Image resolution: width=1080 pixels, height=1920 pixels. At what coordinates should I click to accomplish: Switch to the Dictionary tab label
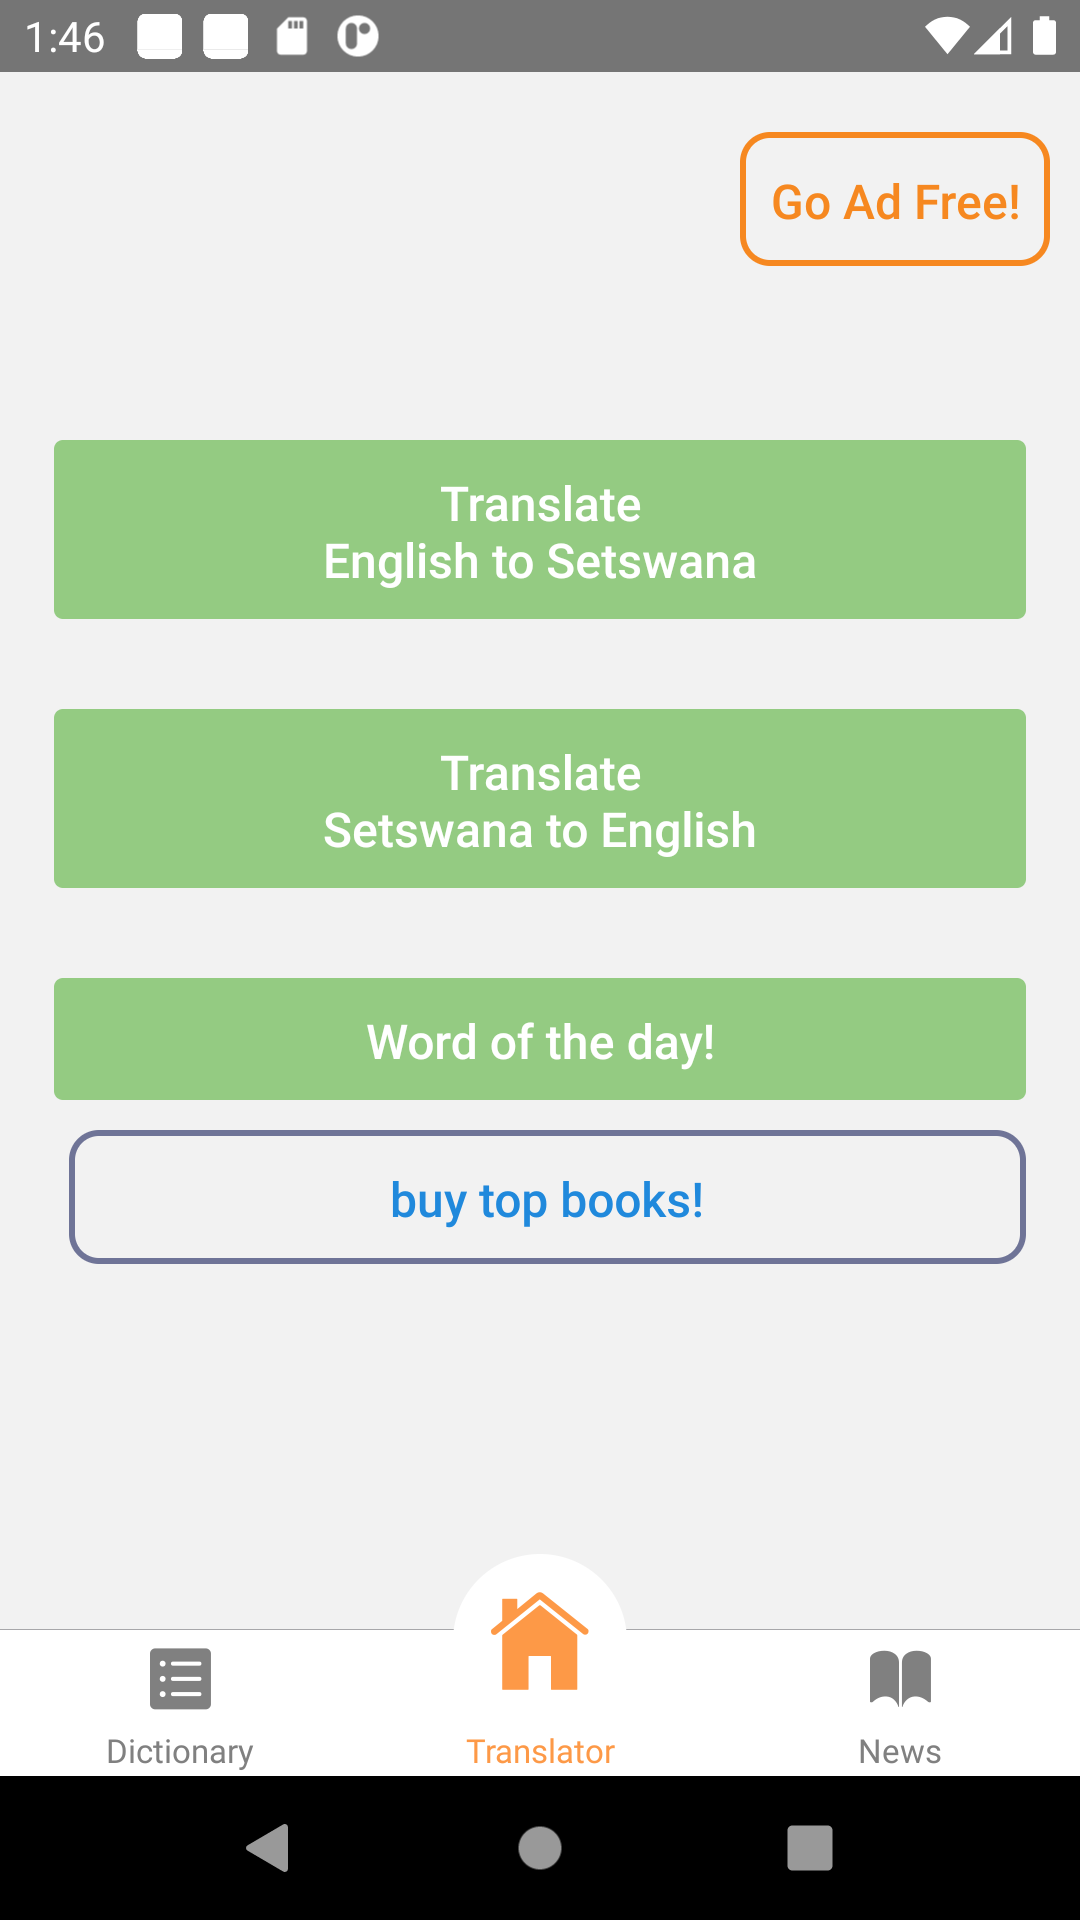point(180,1751)
